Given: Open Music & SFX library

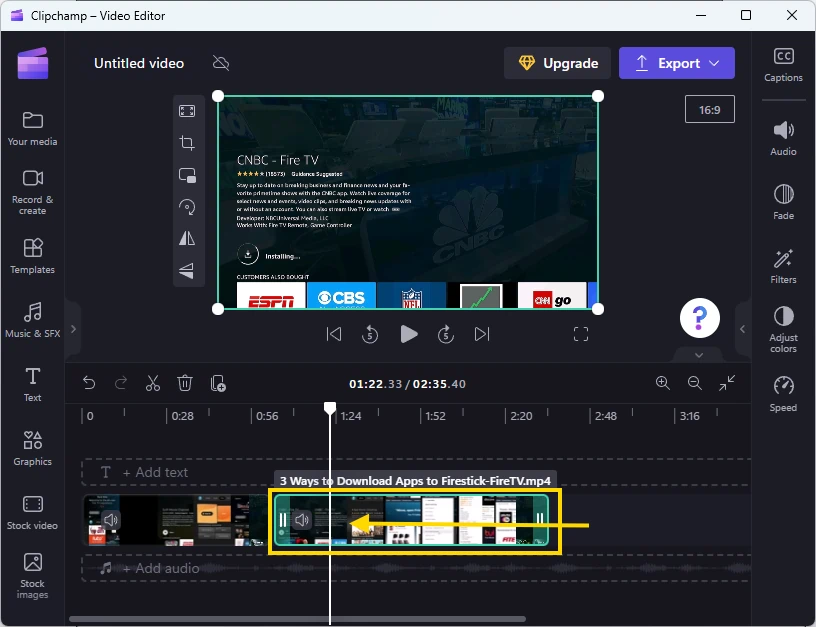Looking at the screenshot, I should pos(32,320).
